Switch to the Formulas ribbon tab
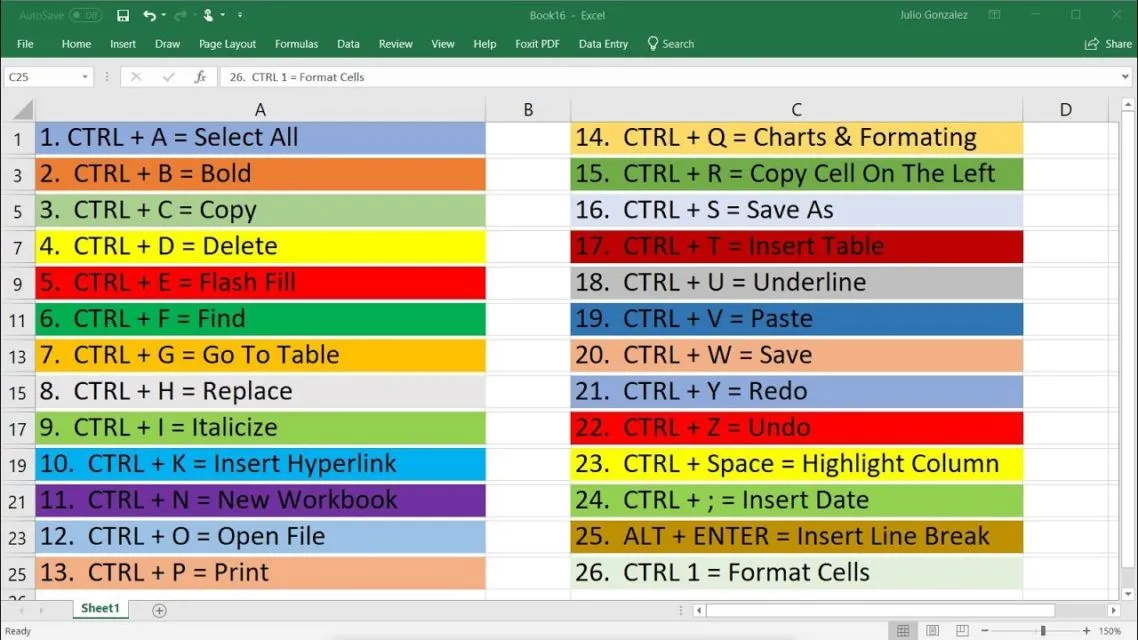Screen dimensions: 1138x640 pyautogui.click(x=296, y=44)
